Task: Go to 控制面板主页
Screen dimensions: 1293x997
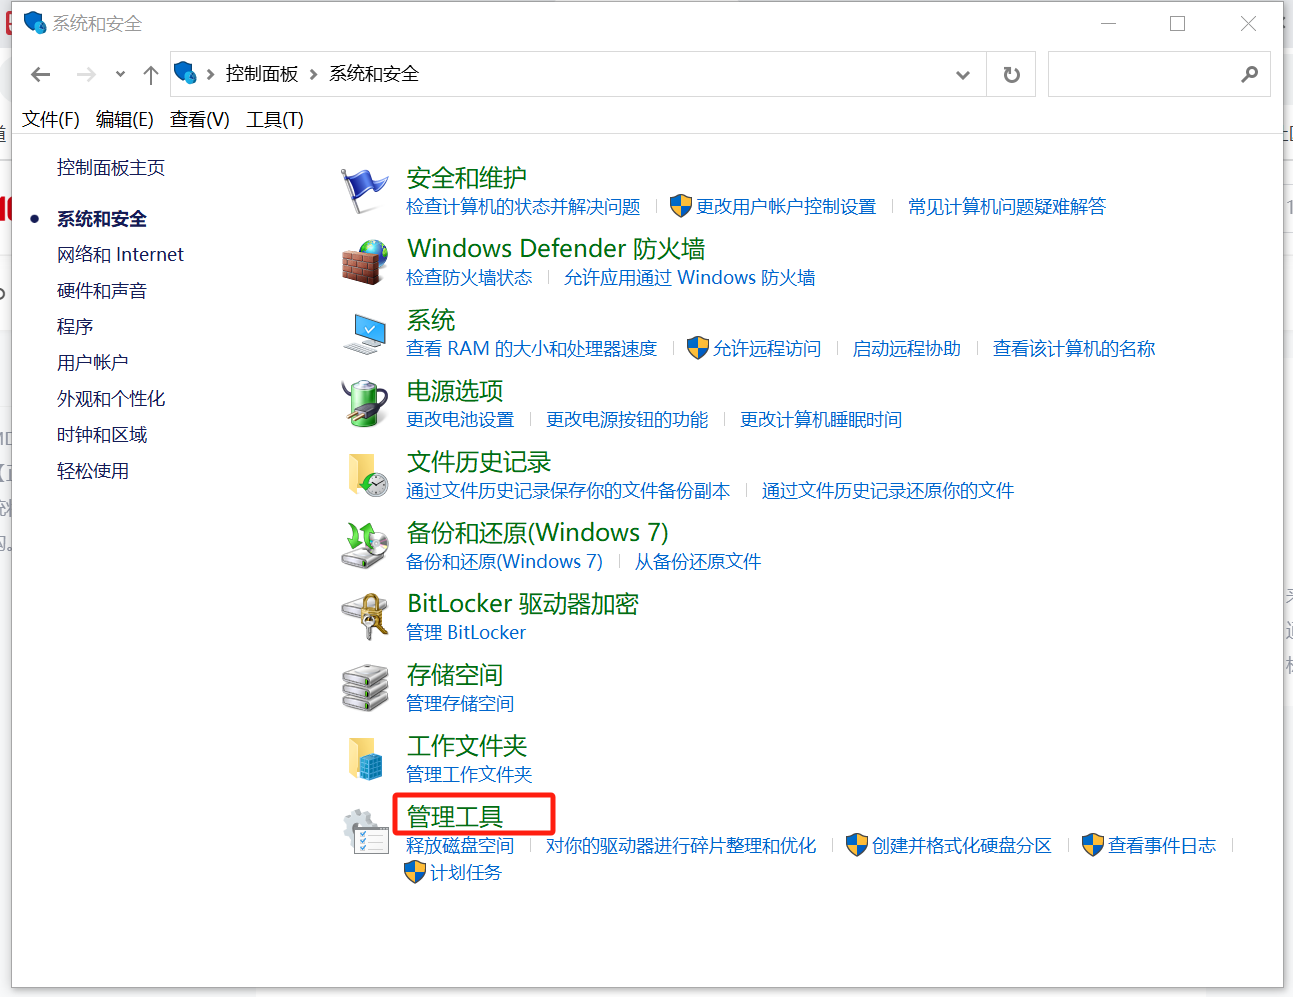Action: [111, 168]
